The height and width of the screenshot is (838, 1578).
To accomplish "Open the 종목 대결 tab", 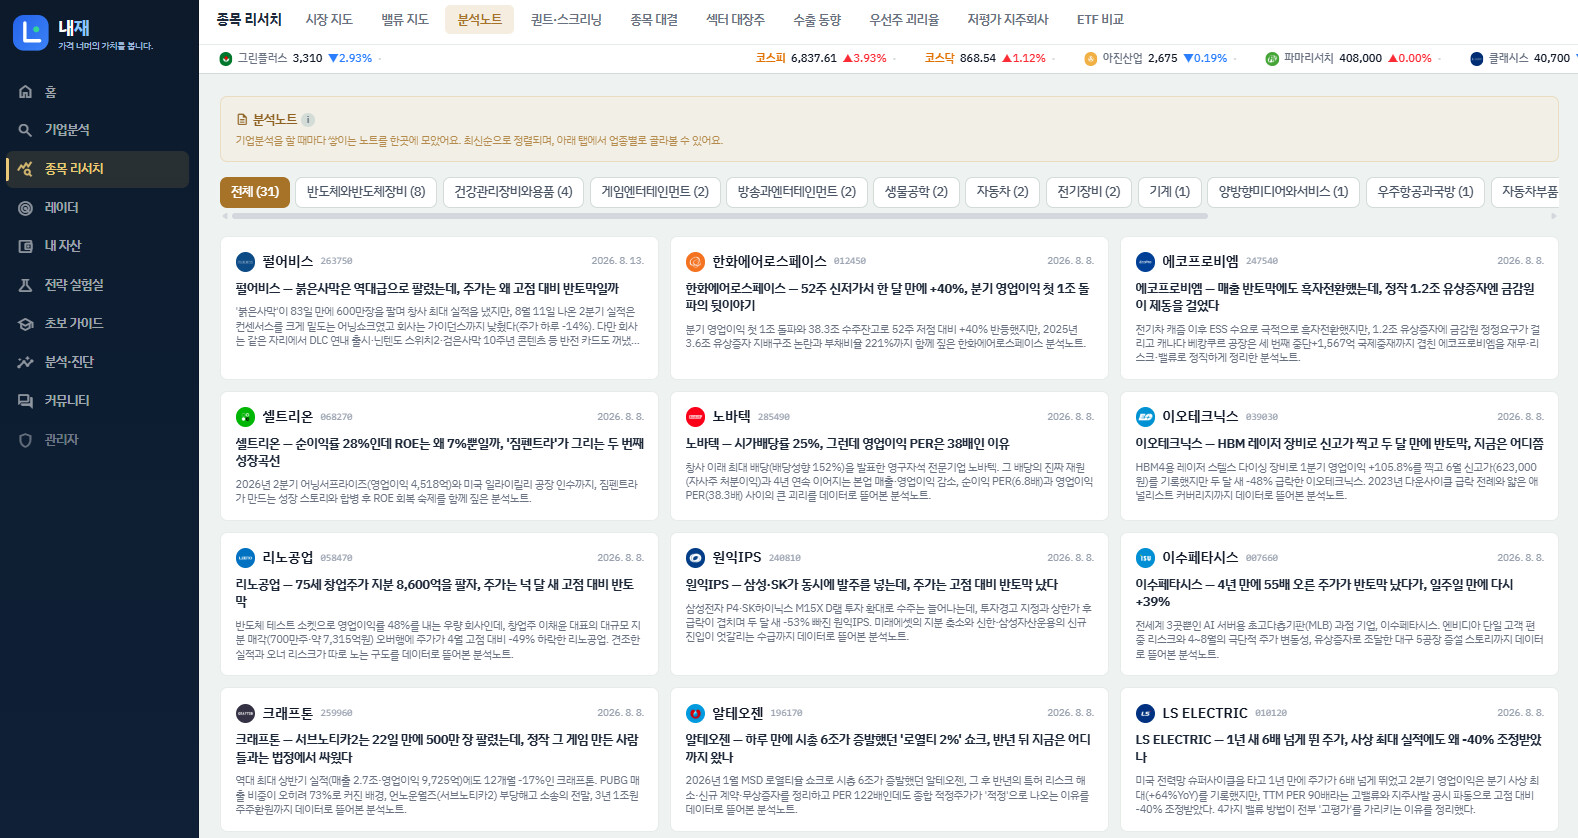I will (654, 19).
